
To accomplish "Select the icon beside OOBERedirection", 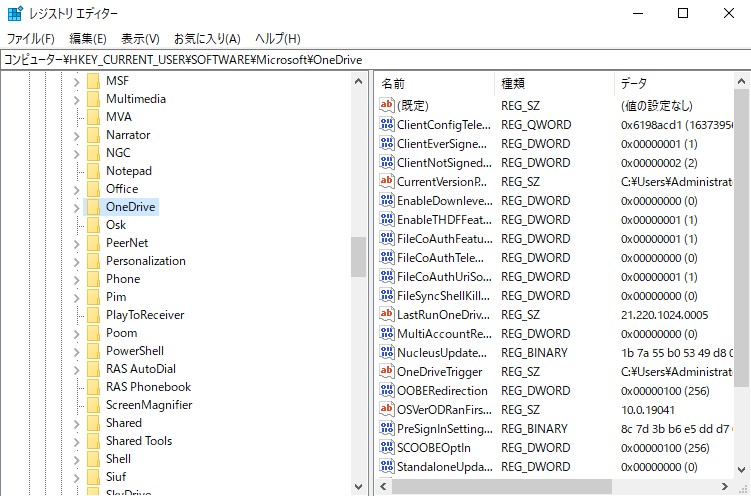I will tap(387, 390).
